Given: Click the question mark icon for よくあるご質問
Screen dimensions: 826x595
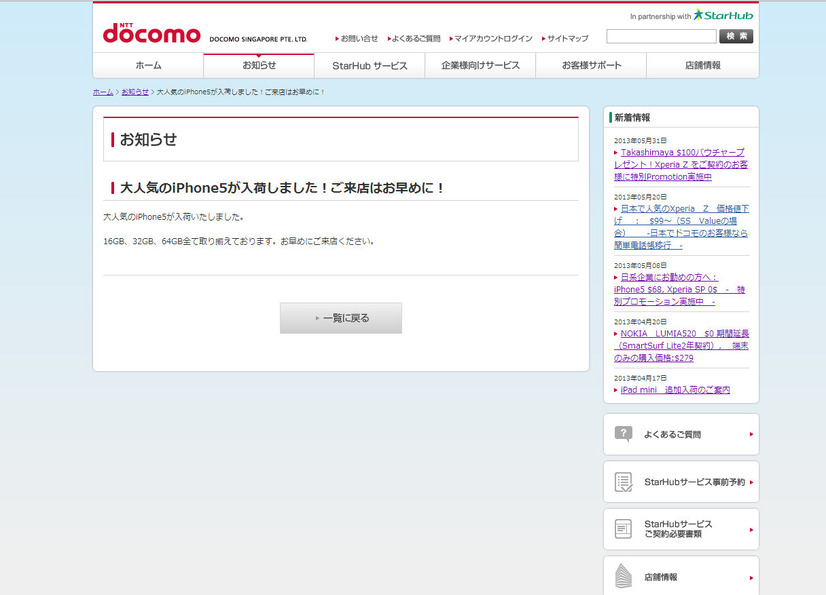Looking at the screenshot, I should (x=623, y=434).
